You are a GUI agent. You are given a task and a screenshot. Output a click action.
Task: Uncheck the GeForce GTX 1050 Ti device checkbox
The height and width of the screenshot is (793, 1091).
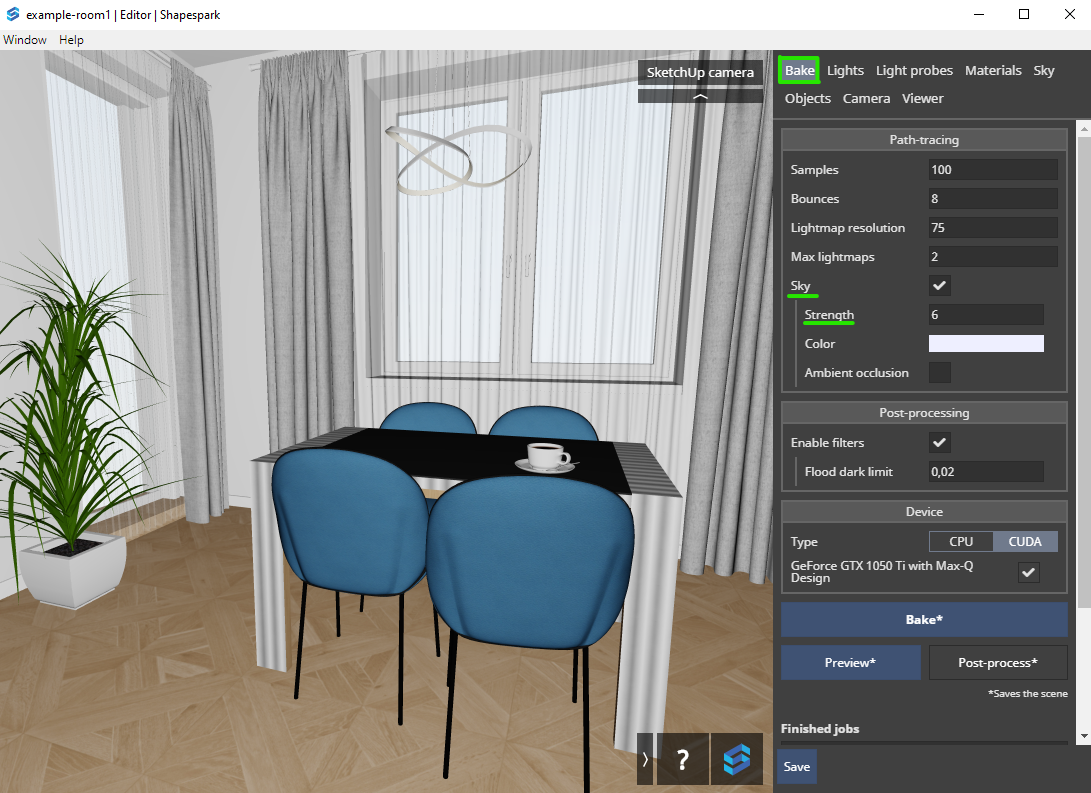1028,572
